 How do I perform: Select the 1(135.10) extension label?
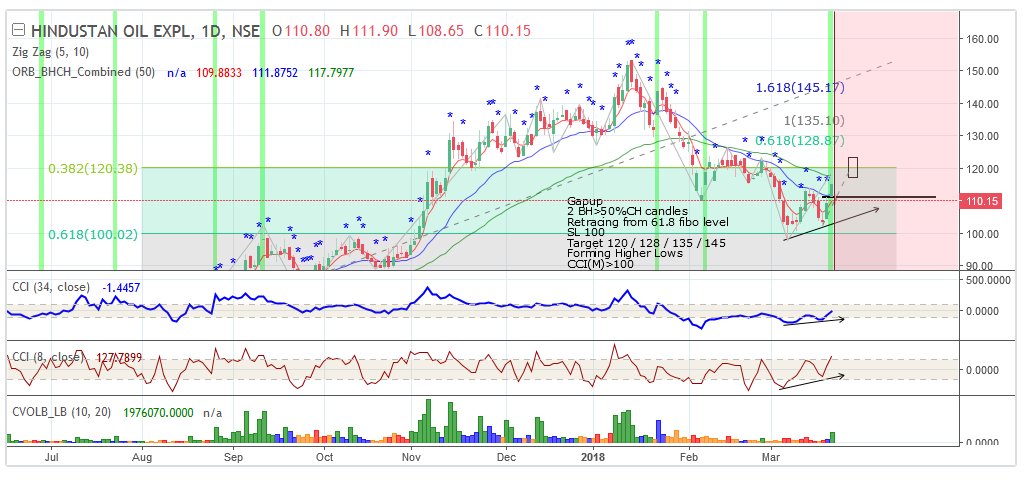click(814, 120)
